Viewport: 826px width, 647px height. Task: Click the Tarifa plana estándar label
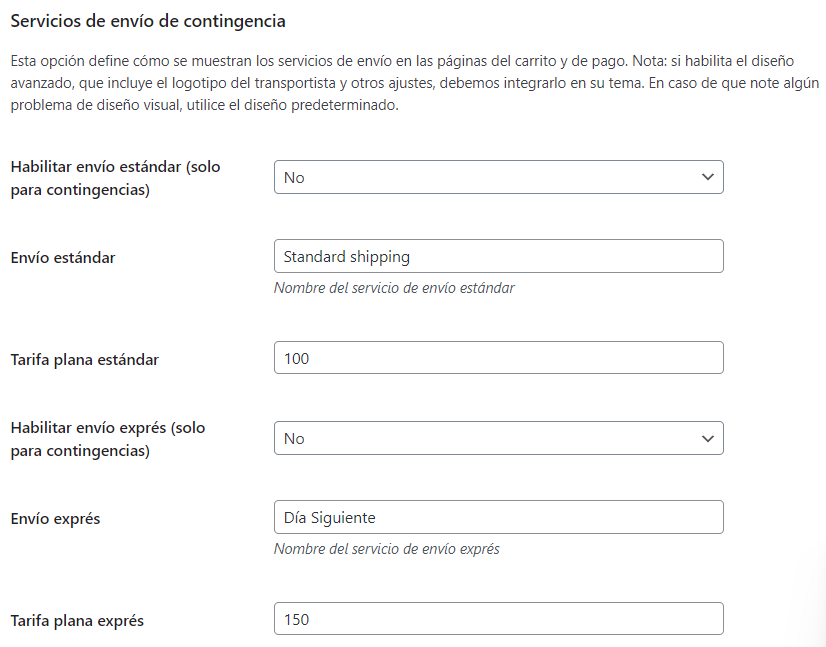coord(84,359)
